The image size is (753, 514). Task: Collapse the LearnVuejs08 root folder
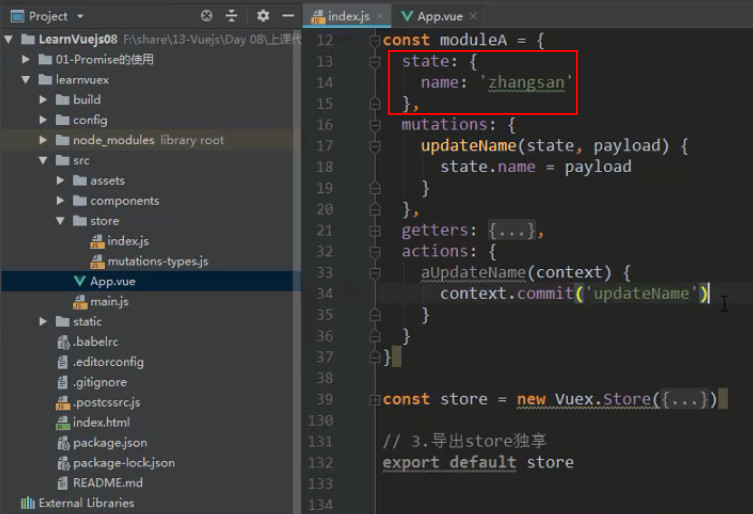tap(9, 39)
